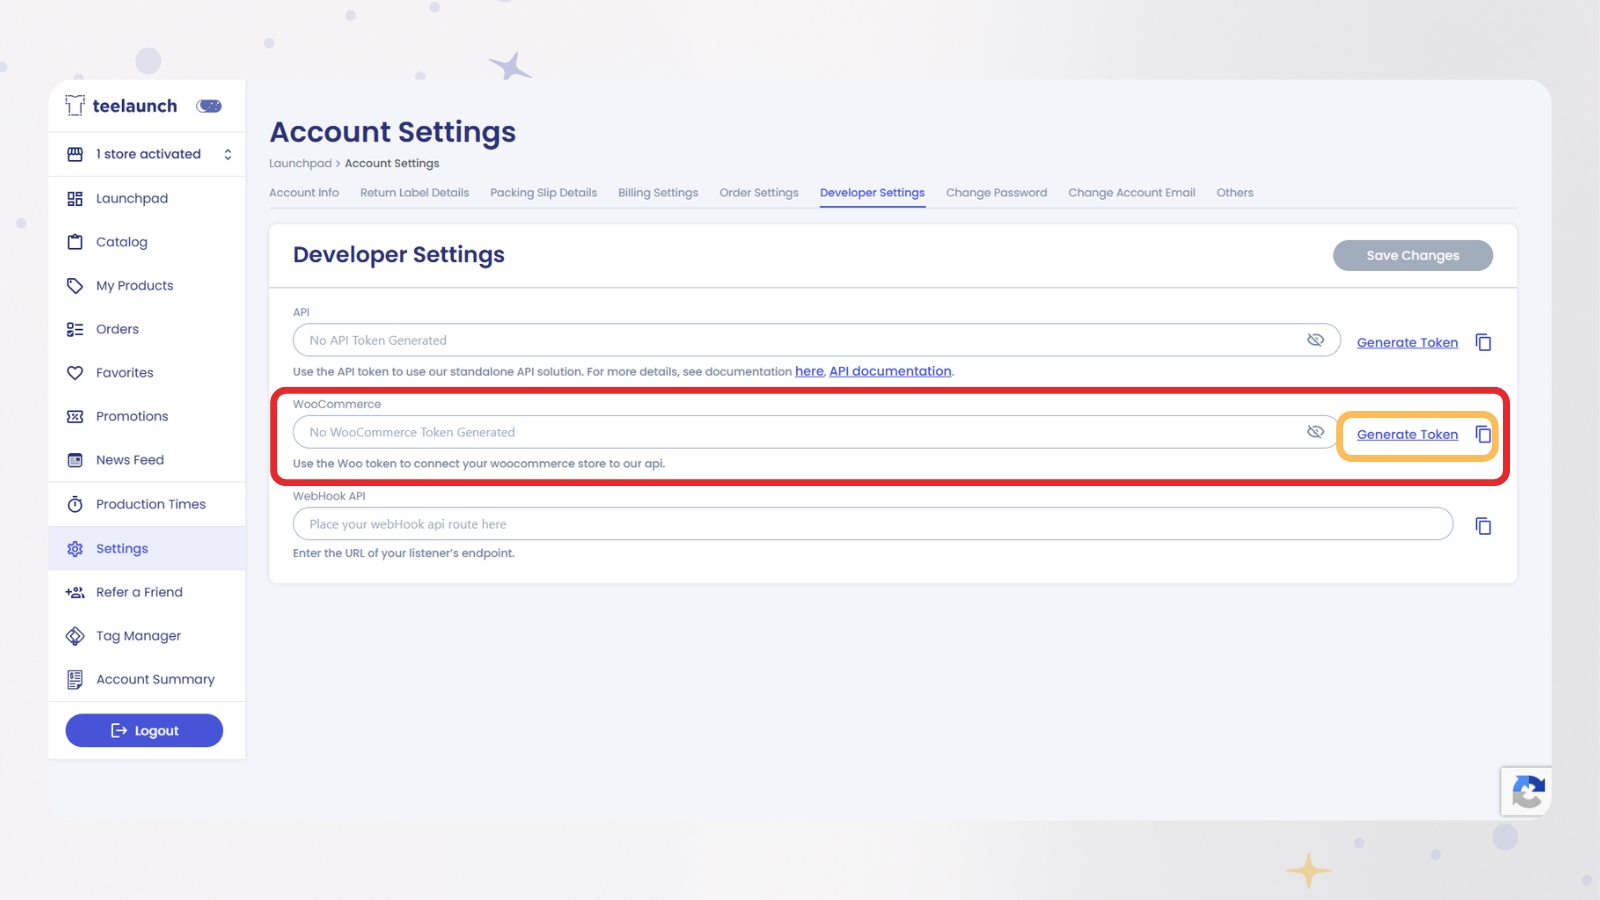Click the teelaunch shirt logo icon
The image size is (1600, 900).
(75, 105)
